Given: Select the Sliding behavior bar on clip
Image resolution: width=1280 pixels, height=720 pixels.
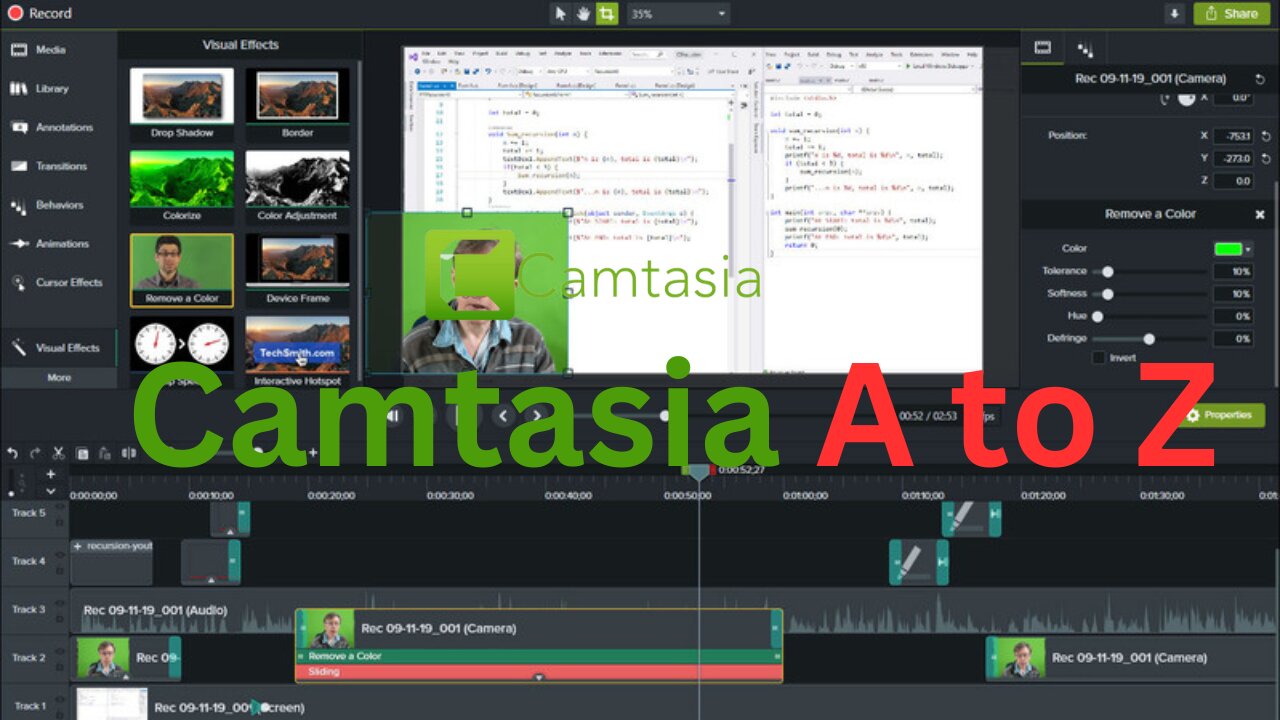Looking at the screenshot, I should coord(538,672).
